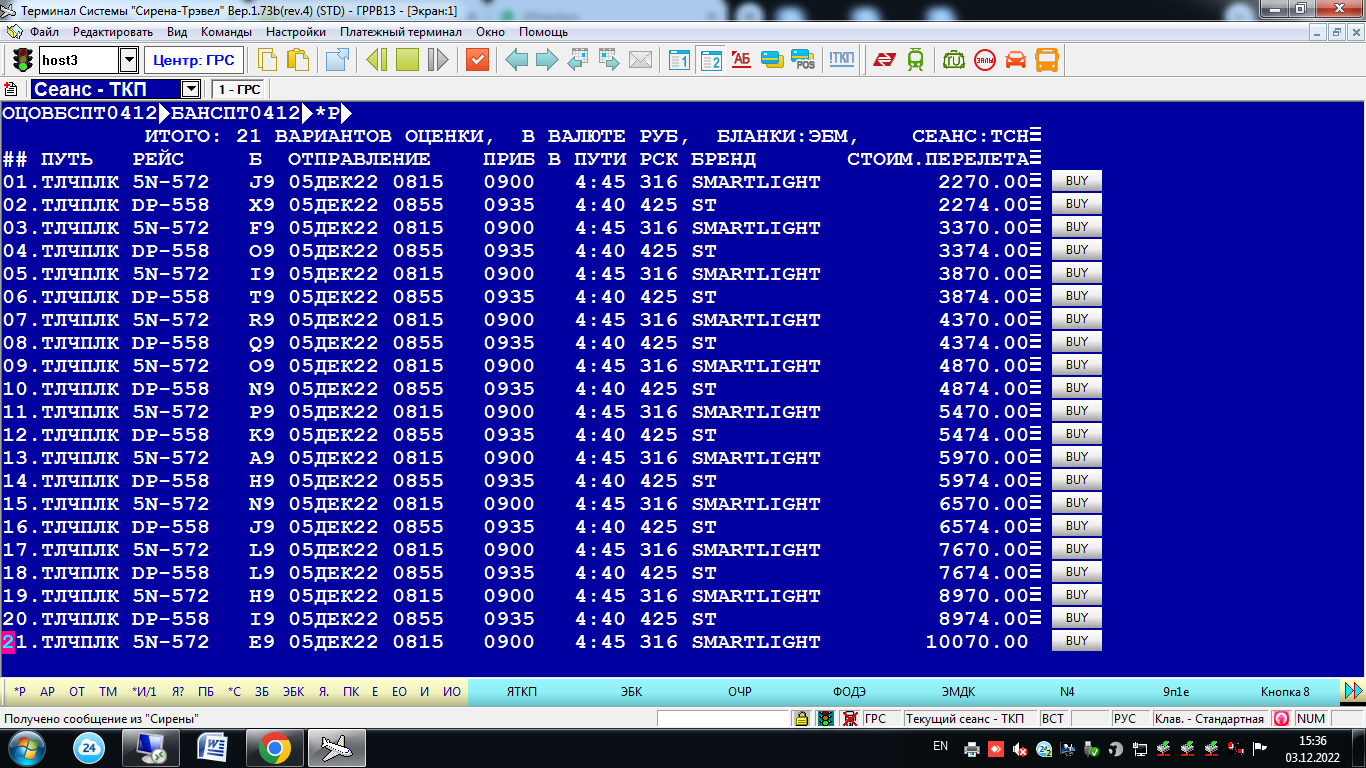Click the traffic light connection icon in toolbar

22,60
